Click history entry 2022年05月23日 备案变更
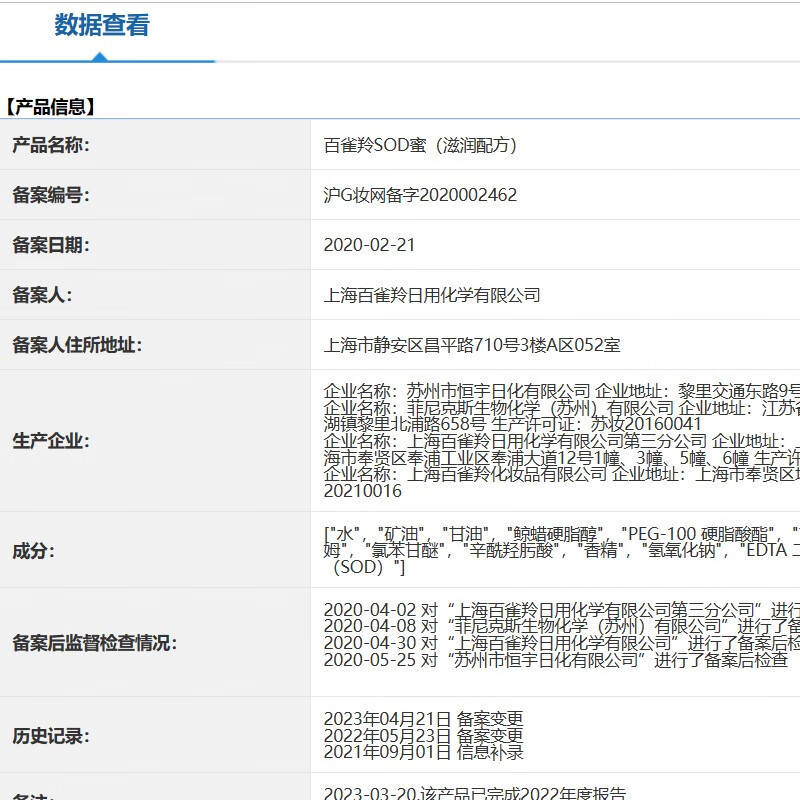The width and height of the screenshot is (800, 800). point(423,735)
